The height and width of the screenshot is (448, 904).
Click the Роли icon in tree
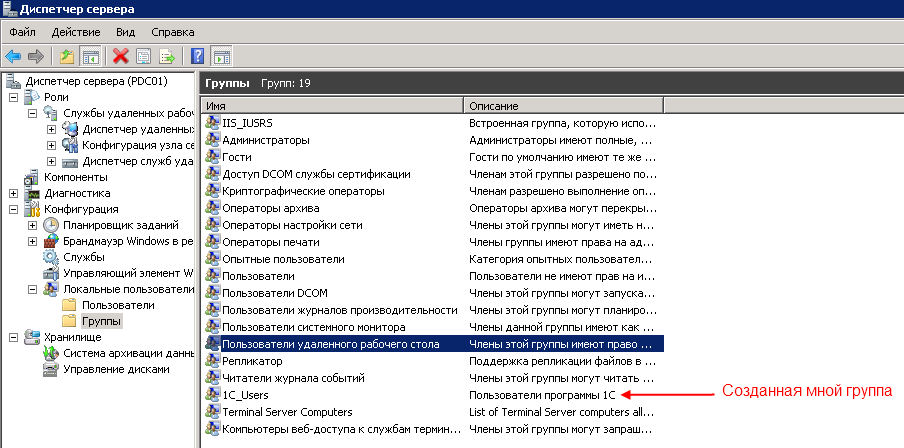point(32,97)
